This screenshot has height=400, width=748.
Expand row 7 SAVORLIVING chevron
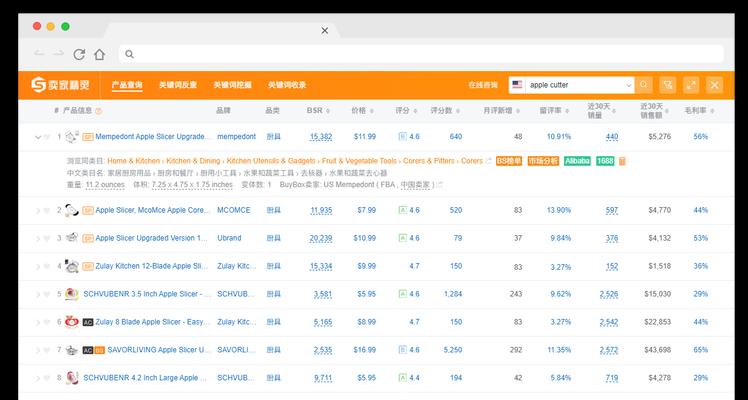point(38,350)
